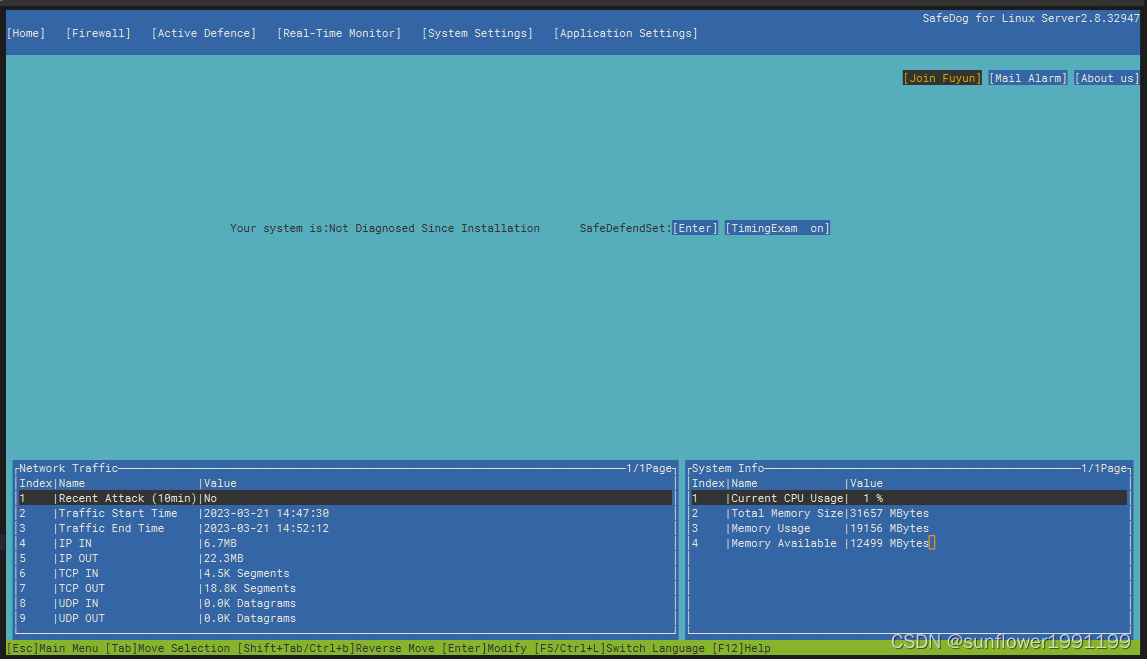Select the TCP OUT row
The image size is (1147, 659).
pos(345,588)
